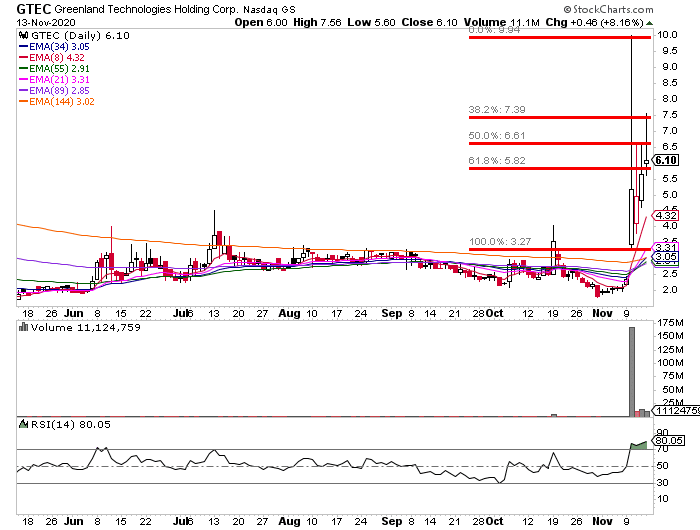Viewport: 700px width, 530px height.
Task: Click the blue 3.05 tag on the price axis
Action: 666,256
